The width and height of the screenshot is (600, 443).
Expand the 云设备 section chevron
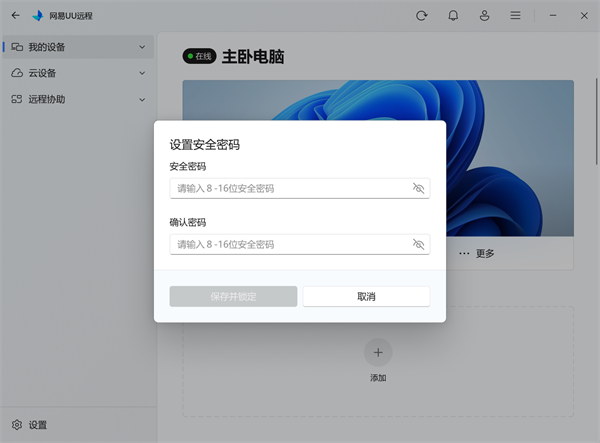tap(142, 73)
